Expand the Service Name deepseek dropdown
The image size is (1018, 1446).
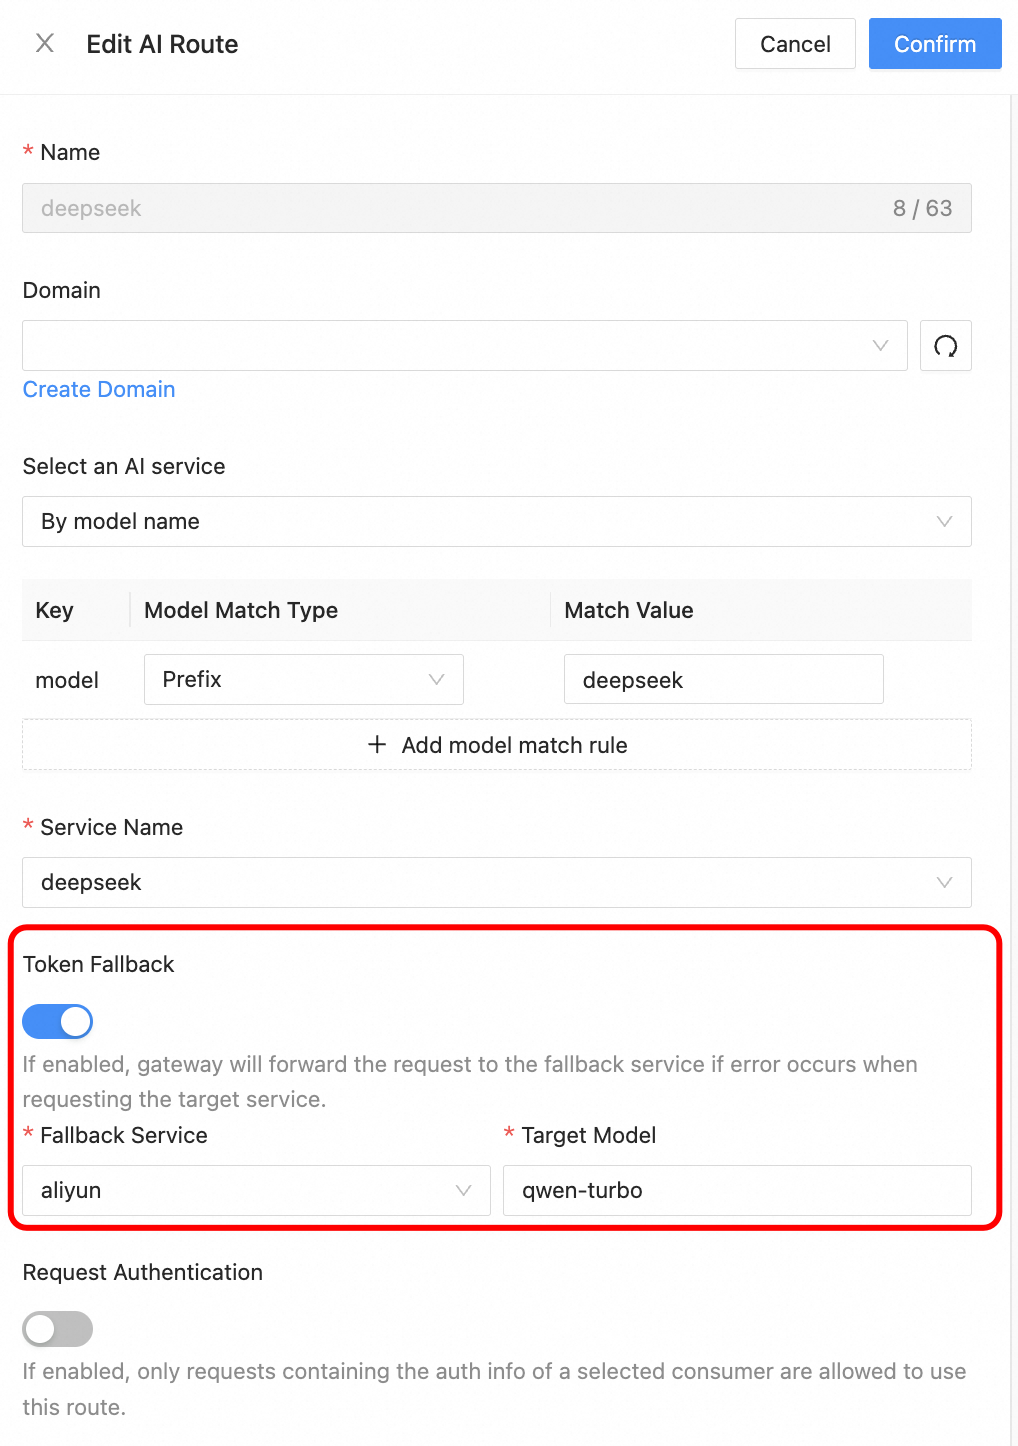pos(496,883)
